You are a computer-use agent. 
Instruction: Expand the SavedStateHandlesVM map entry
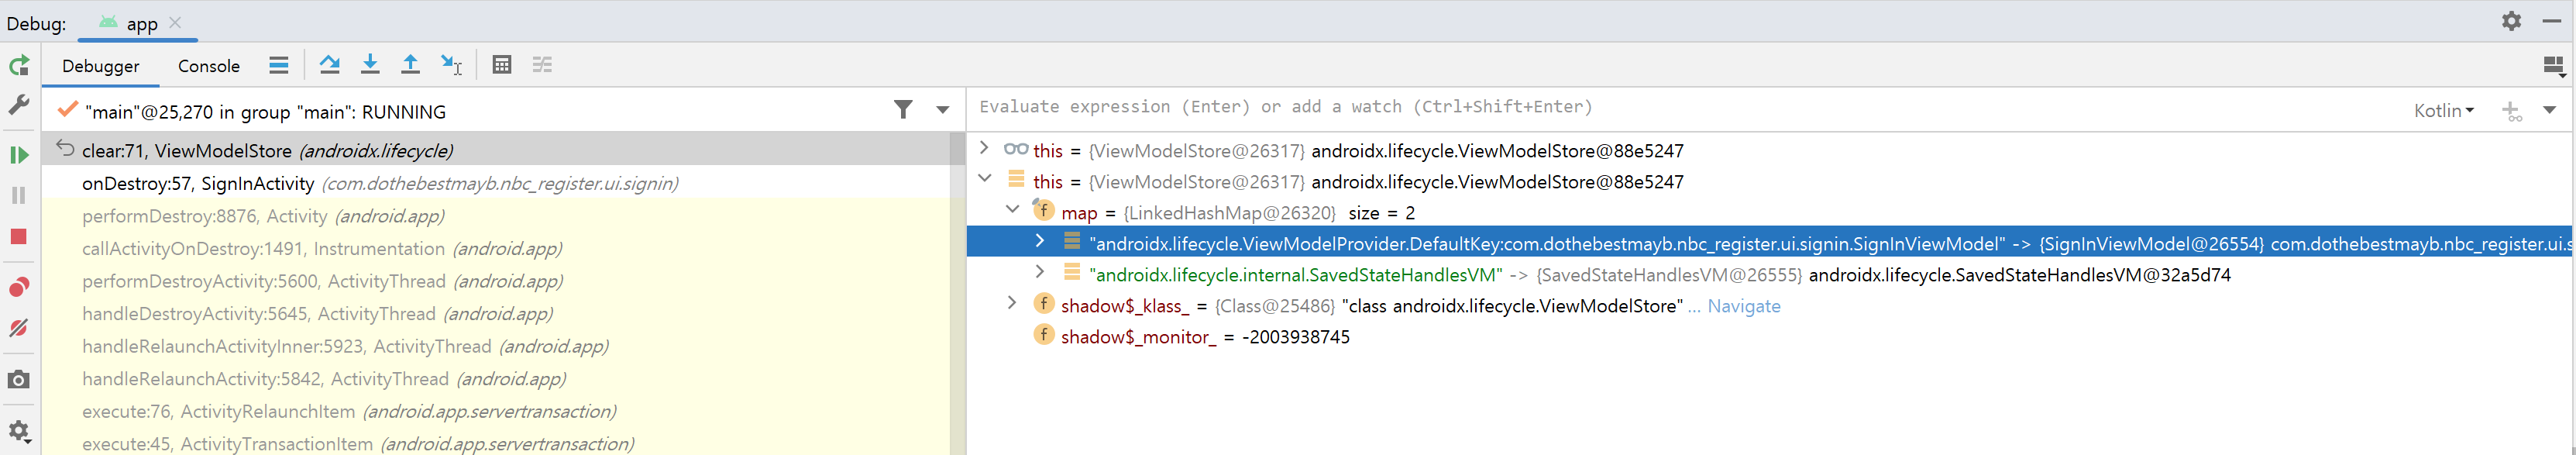pyautogui.click(x=1040, y=272)
